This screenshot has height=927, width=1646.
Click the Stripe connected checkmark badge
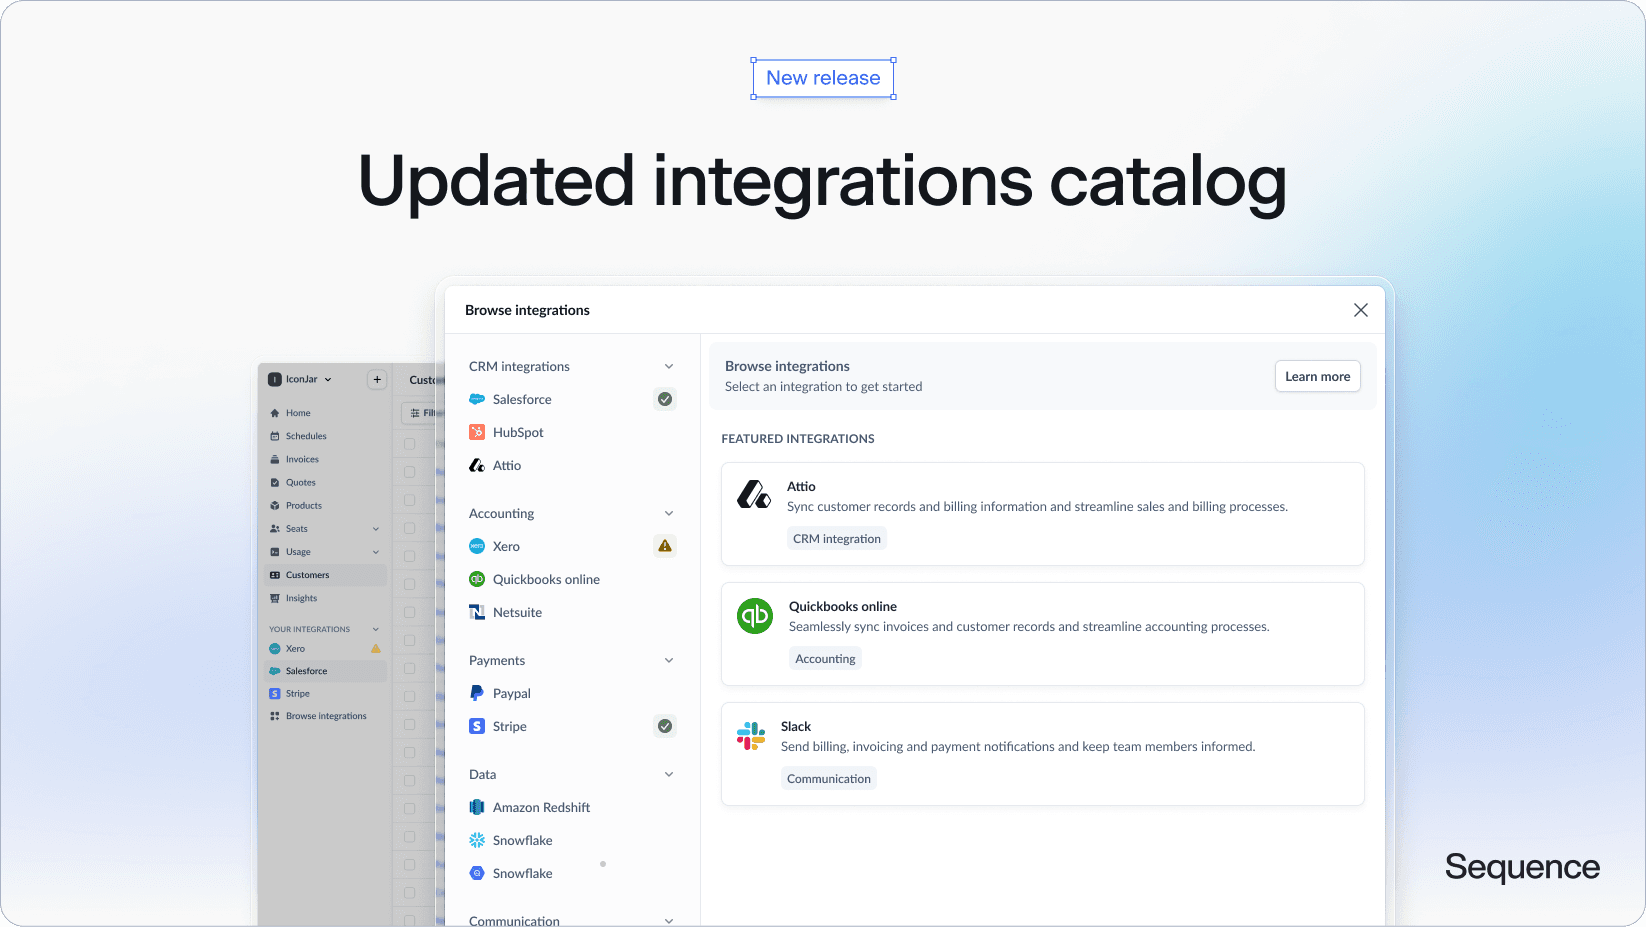(x=665, y=726)
